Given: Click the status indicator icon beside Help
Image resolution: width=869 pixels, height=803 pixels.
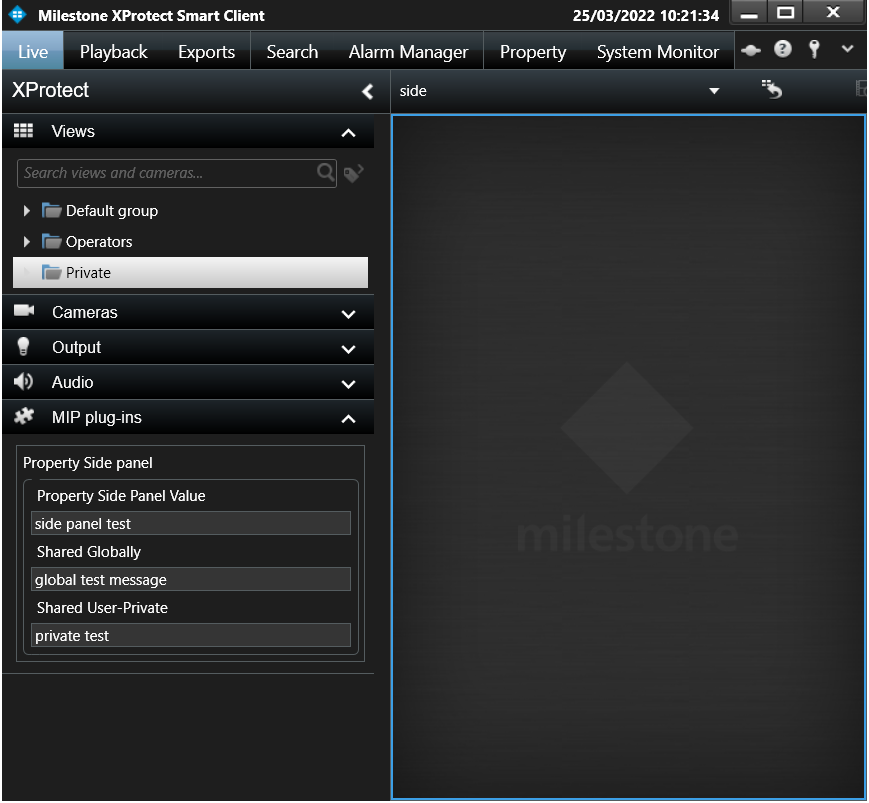Looking at the screenshot, I should [750, 50].
